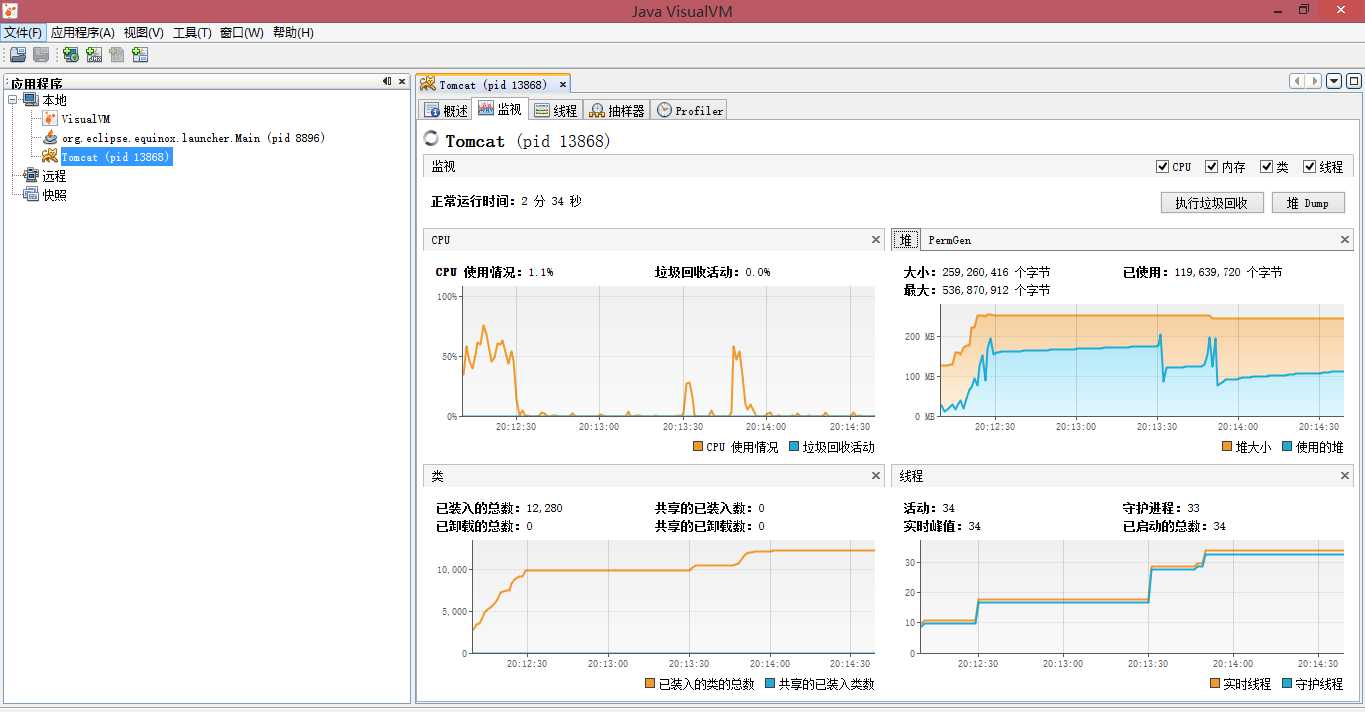Select the PermGen memory tab
This screenshot has width=1365, height=712.
coord(949,240)
